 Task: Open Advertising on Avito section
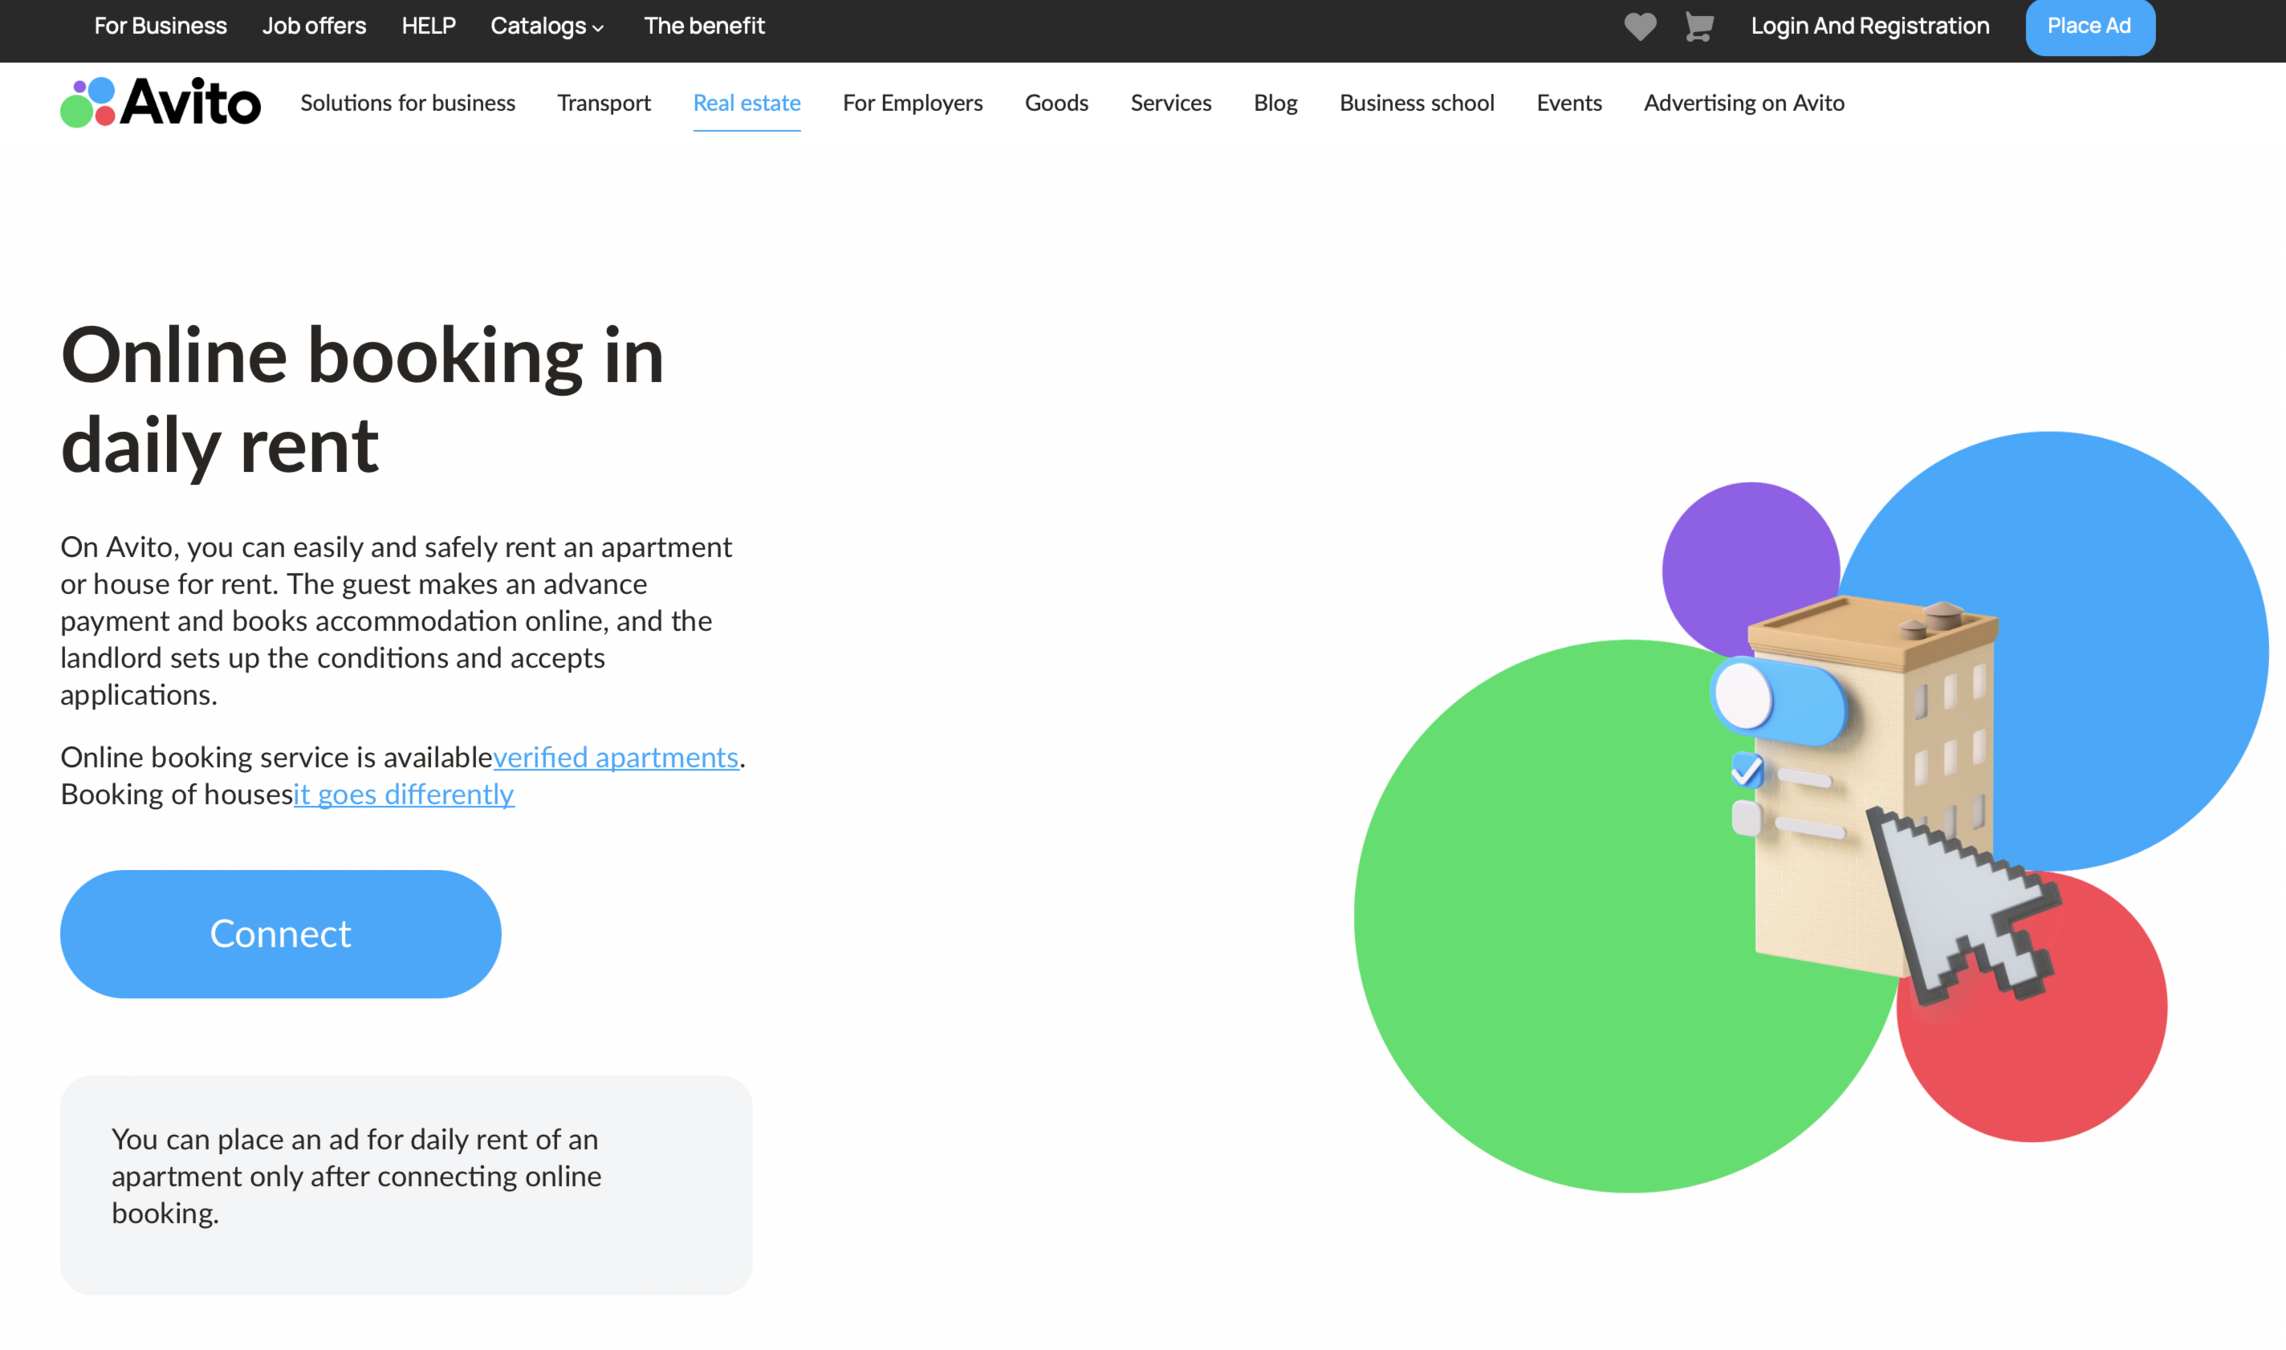(x=1743, y=102)
